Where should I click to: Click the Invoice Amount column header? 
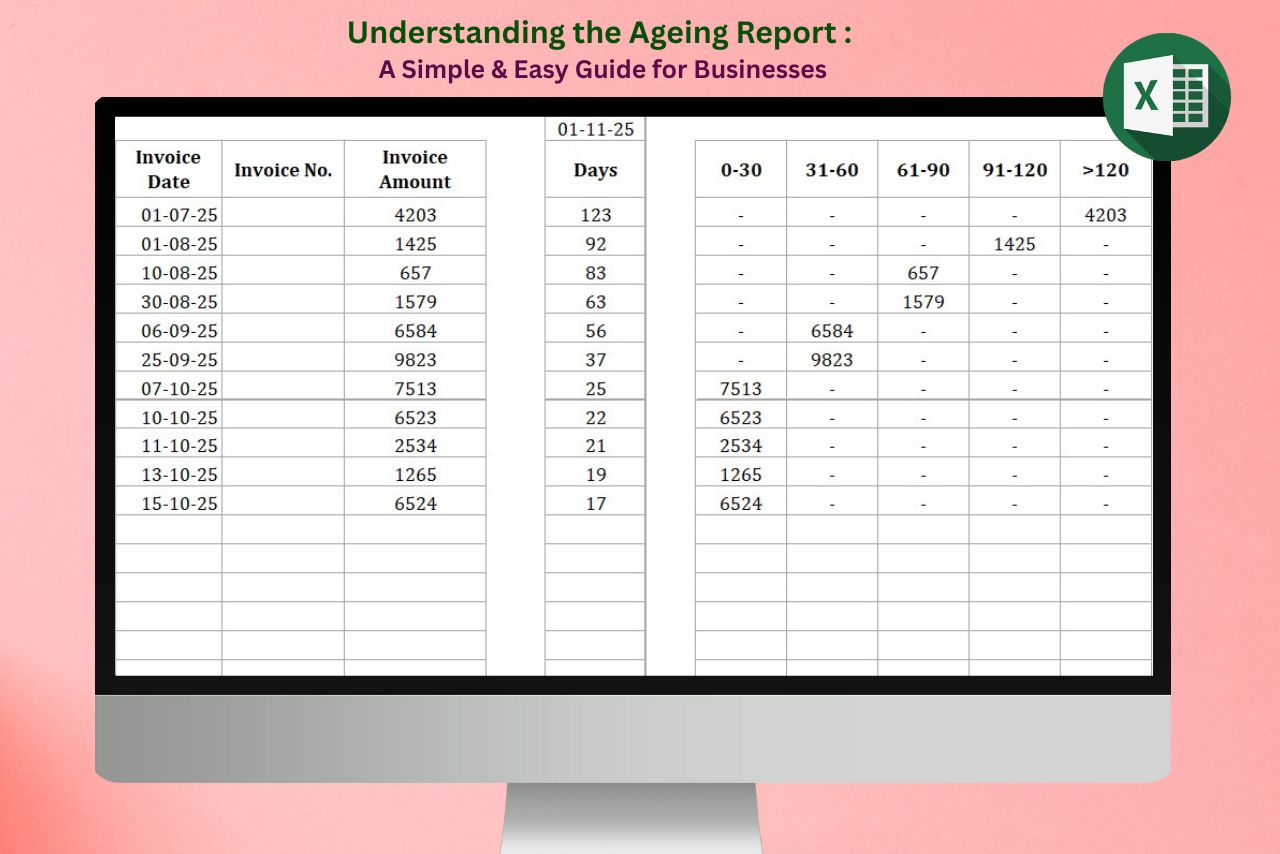(x=415, y=169)
